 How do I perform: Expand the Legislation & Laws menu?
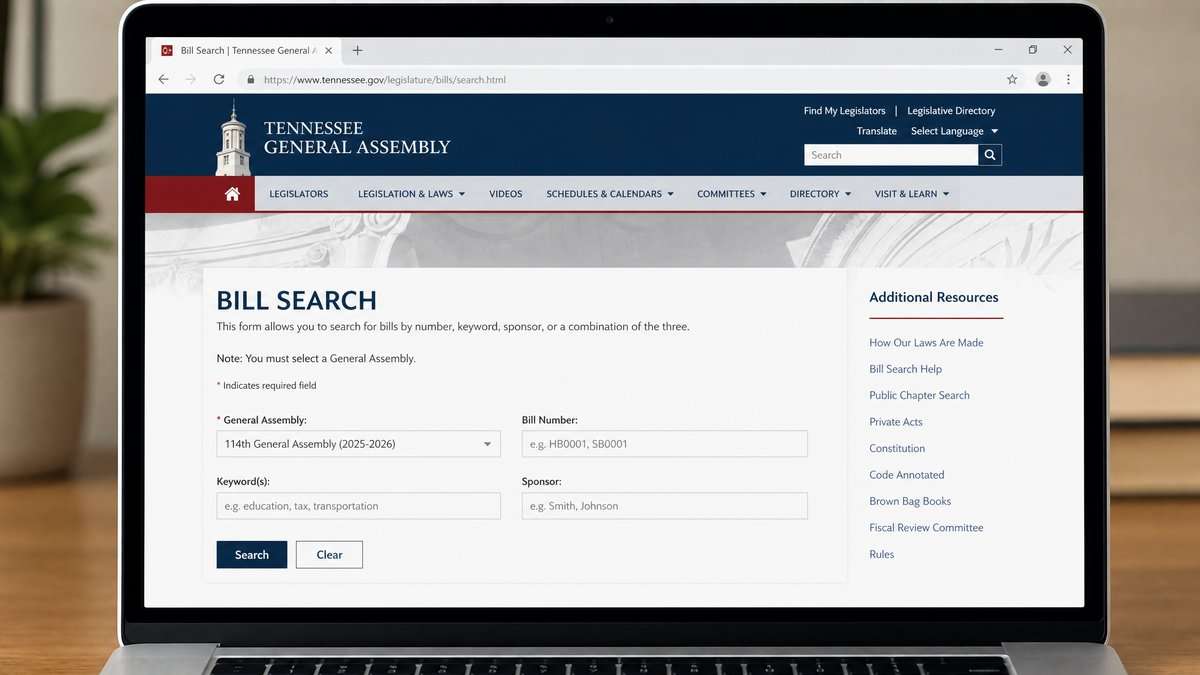411,194
